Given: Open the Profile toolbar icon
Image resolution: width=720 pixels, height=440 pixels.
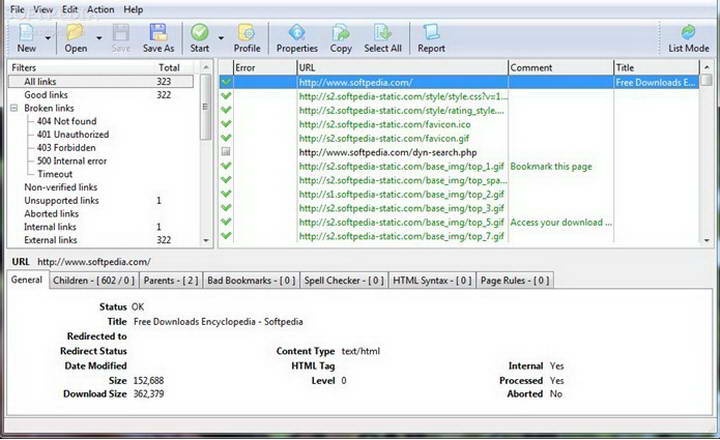Looking at the screenshot, I should click(x=247, y=33).
